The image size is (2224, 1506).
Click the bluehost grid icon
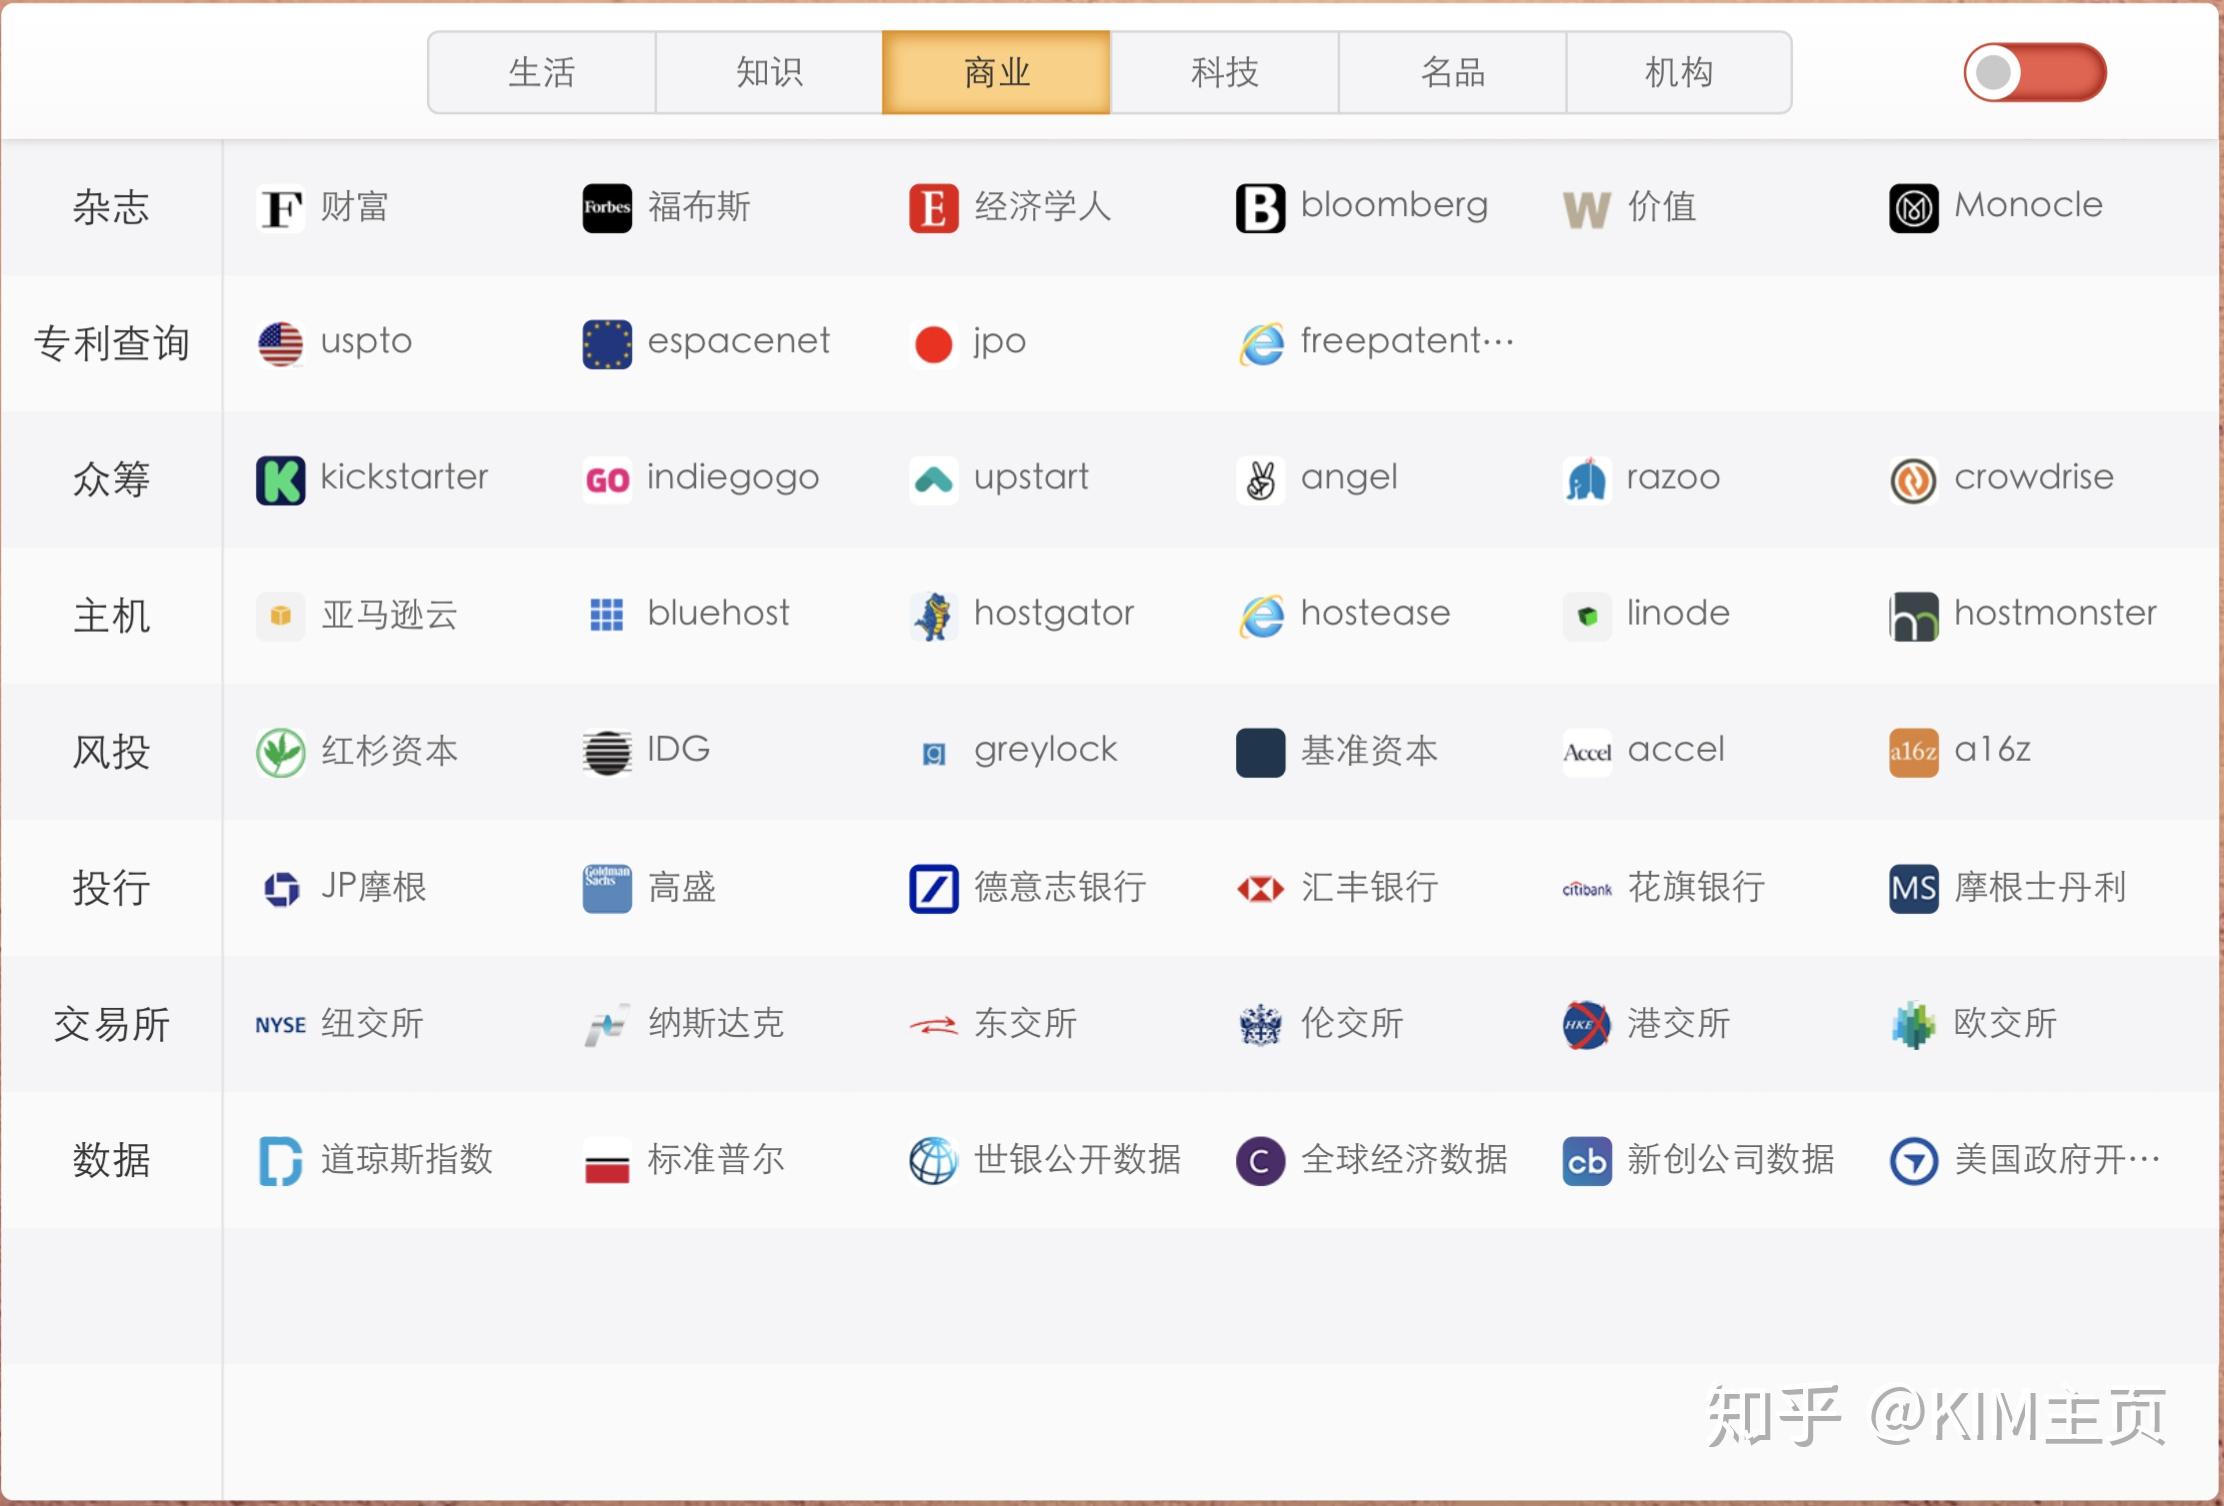pyautogui.click(x=607, y=616)
